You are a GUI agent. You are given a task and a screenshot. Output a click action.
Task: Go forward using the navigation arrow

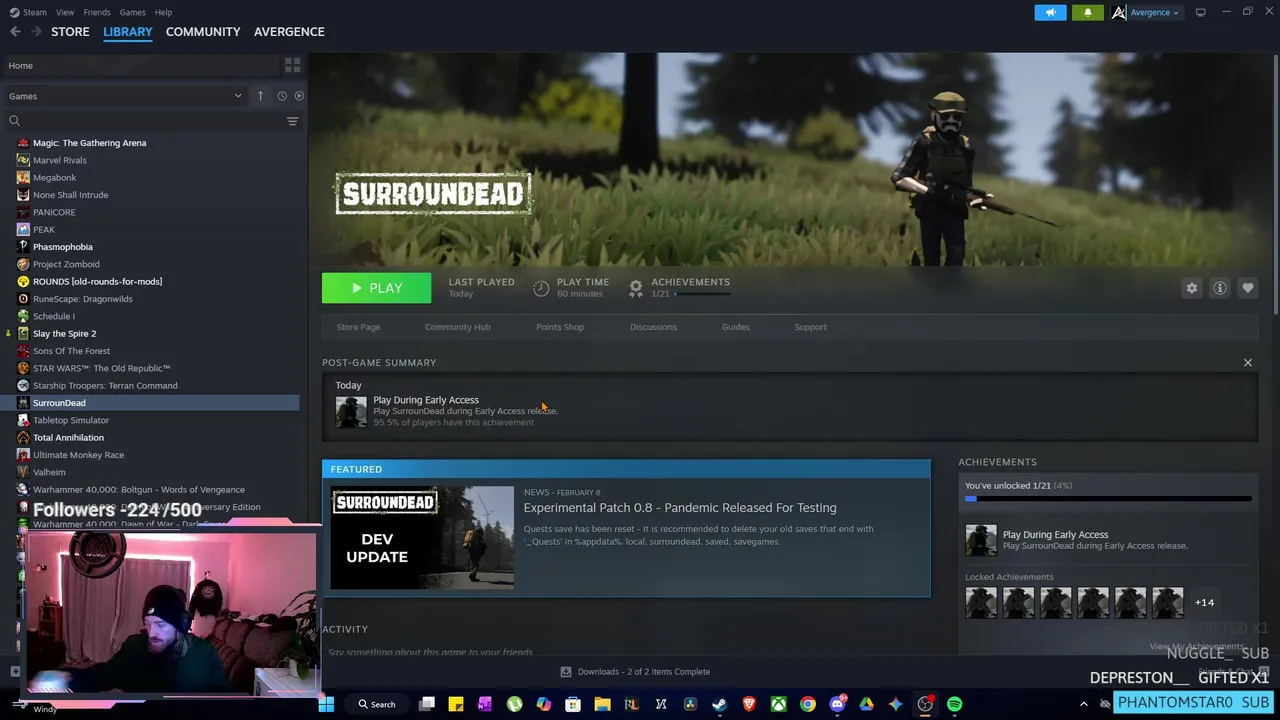36,32
